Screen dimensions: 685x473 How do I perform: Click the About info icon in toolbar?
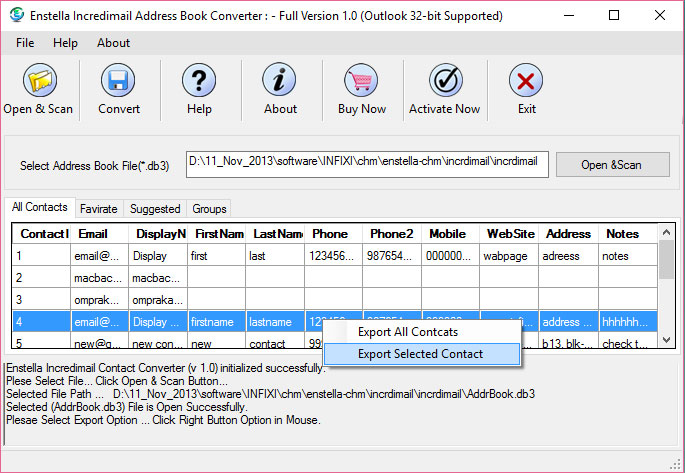(x=280, y=82)
